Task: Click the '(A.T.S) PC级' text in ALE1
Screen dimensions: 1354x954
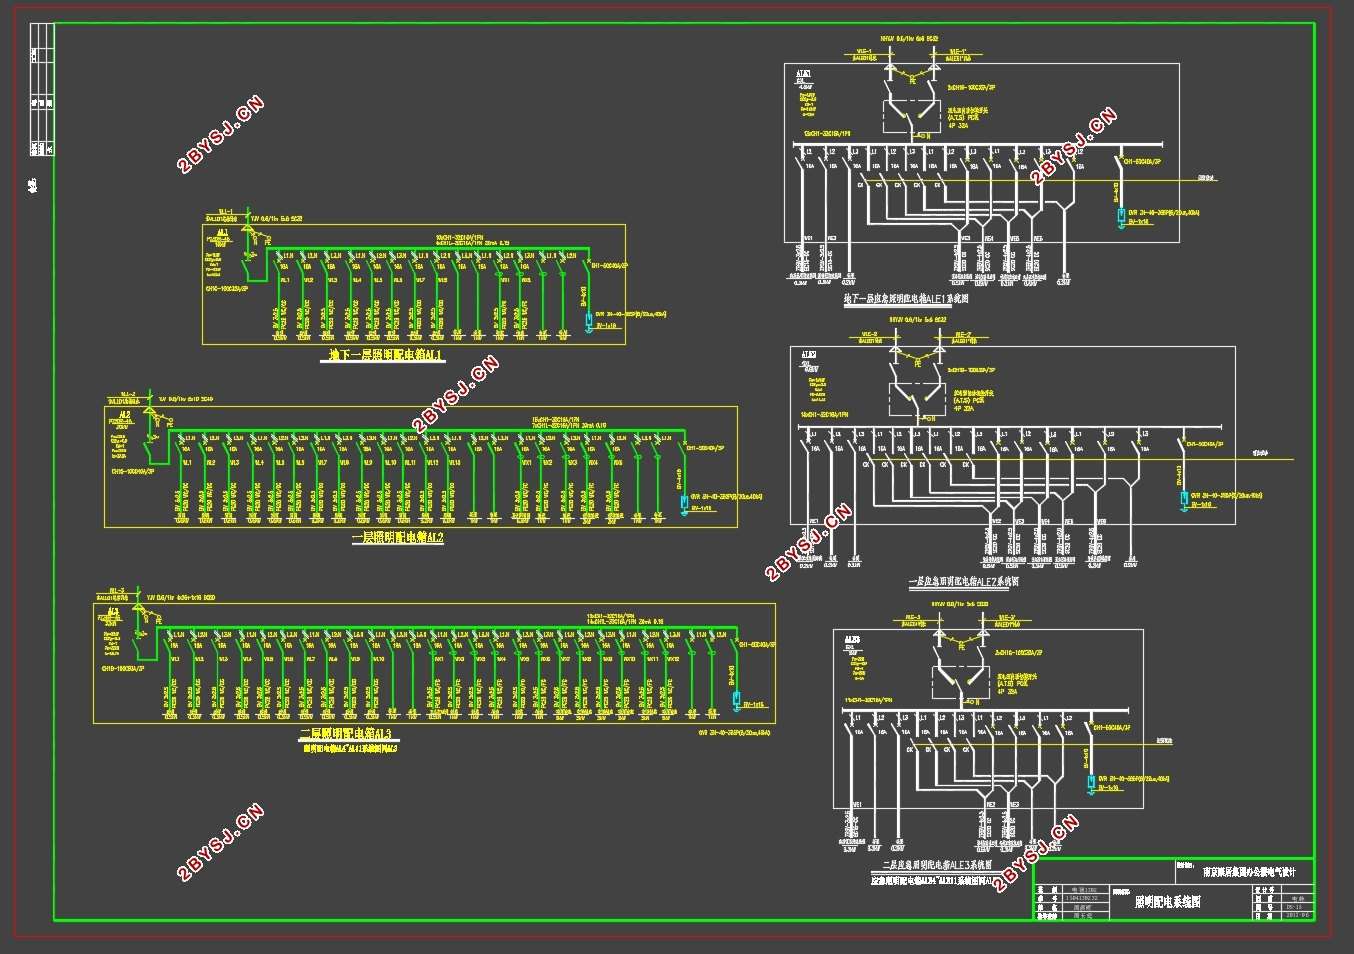Action: pyautogui.click(x=961, y=119)
